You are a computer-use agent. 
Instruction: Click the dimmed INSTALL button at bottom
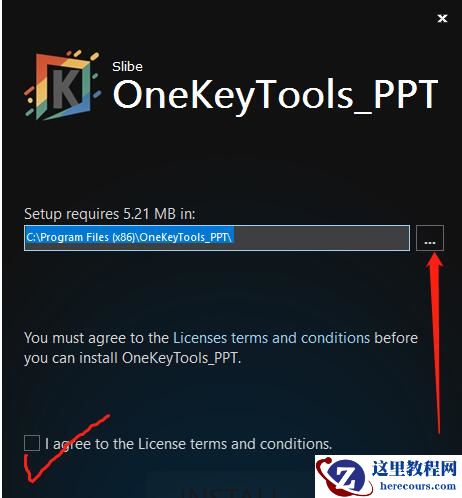click(232, 491)
